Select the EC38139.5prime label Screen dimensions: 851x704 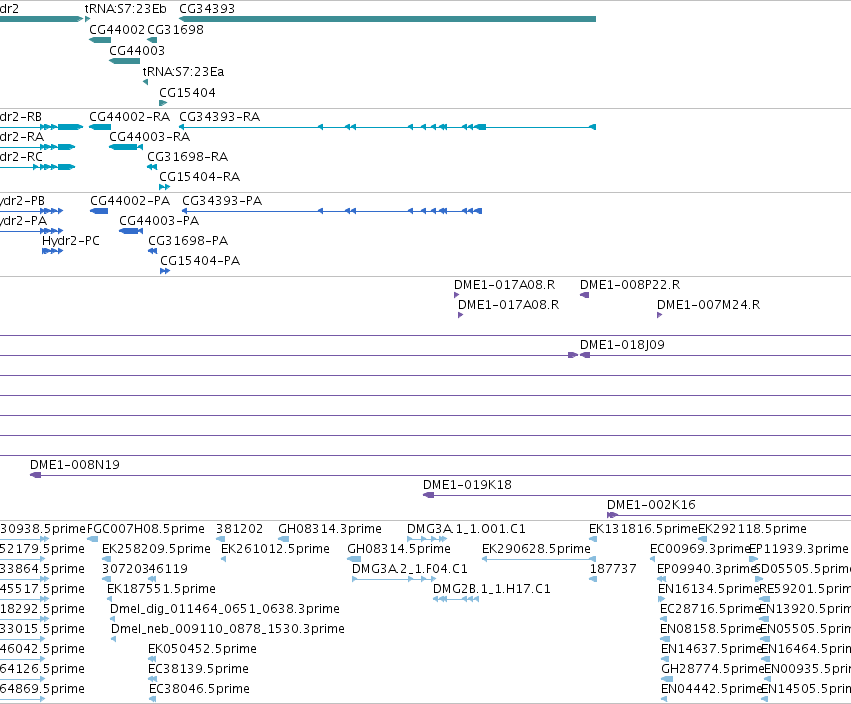click(x=199, y=670)
